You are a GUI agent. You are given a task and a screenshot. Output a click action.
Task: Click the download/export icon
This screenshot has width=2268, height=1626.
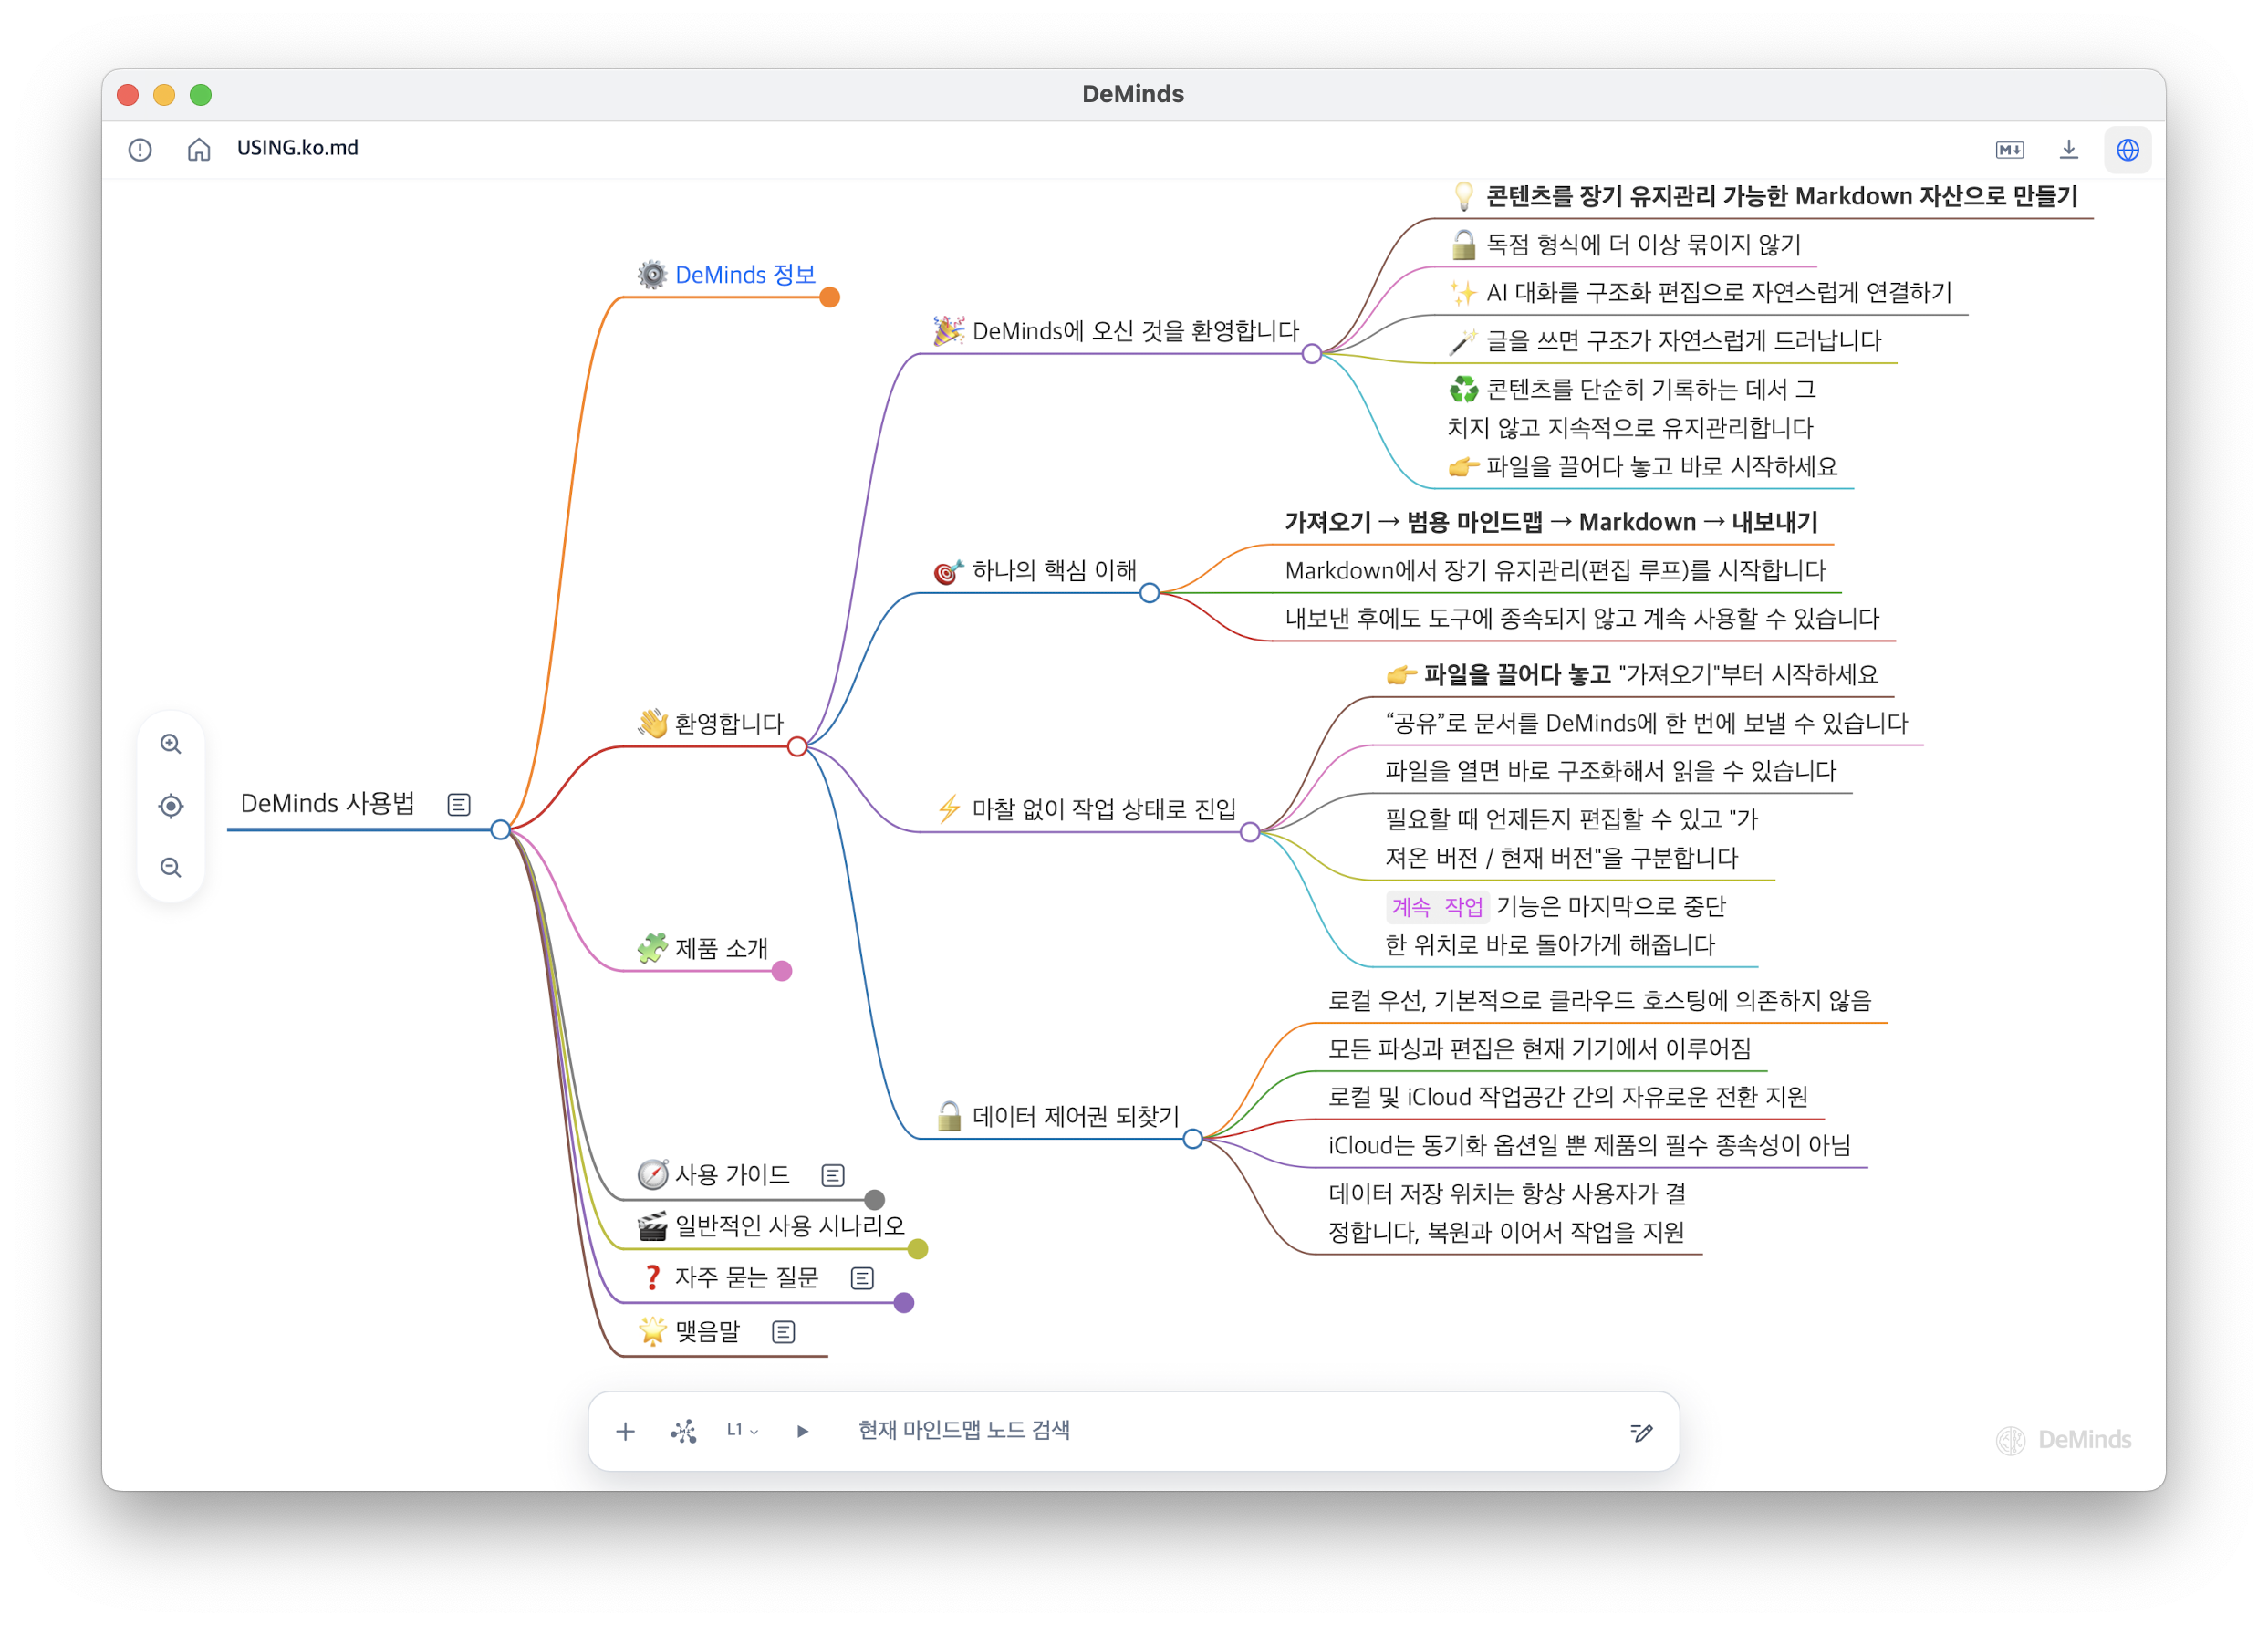tap(2069, 149)
